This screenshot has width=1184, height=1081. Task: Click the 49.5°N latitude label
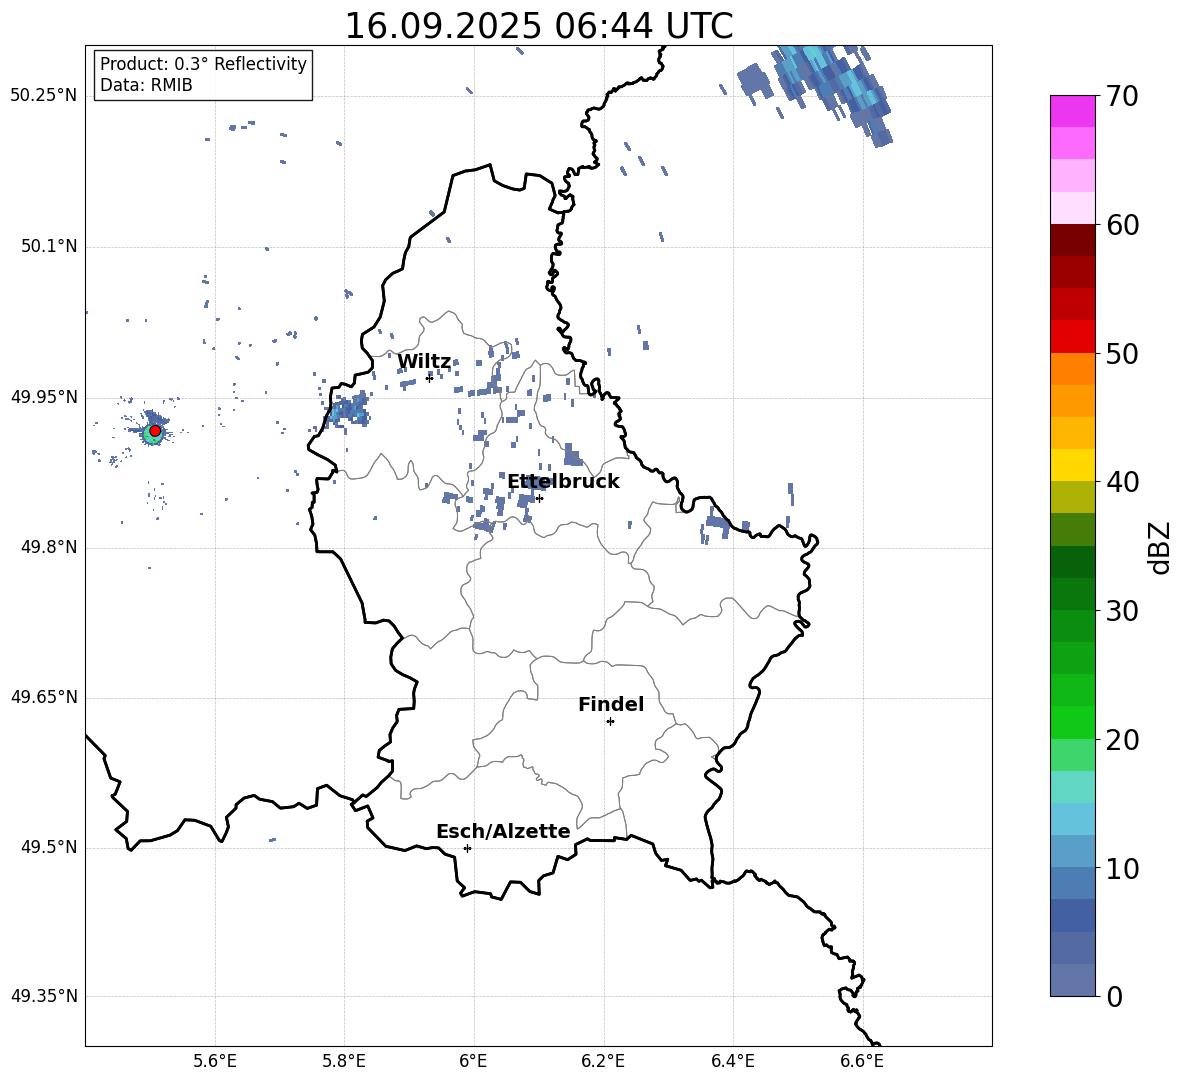pos(48,847)
